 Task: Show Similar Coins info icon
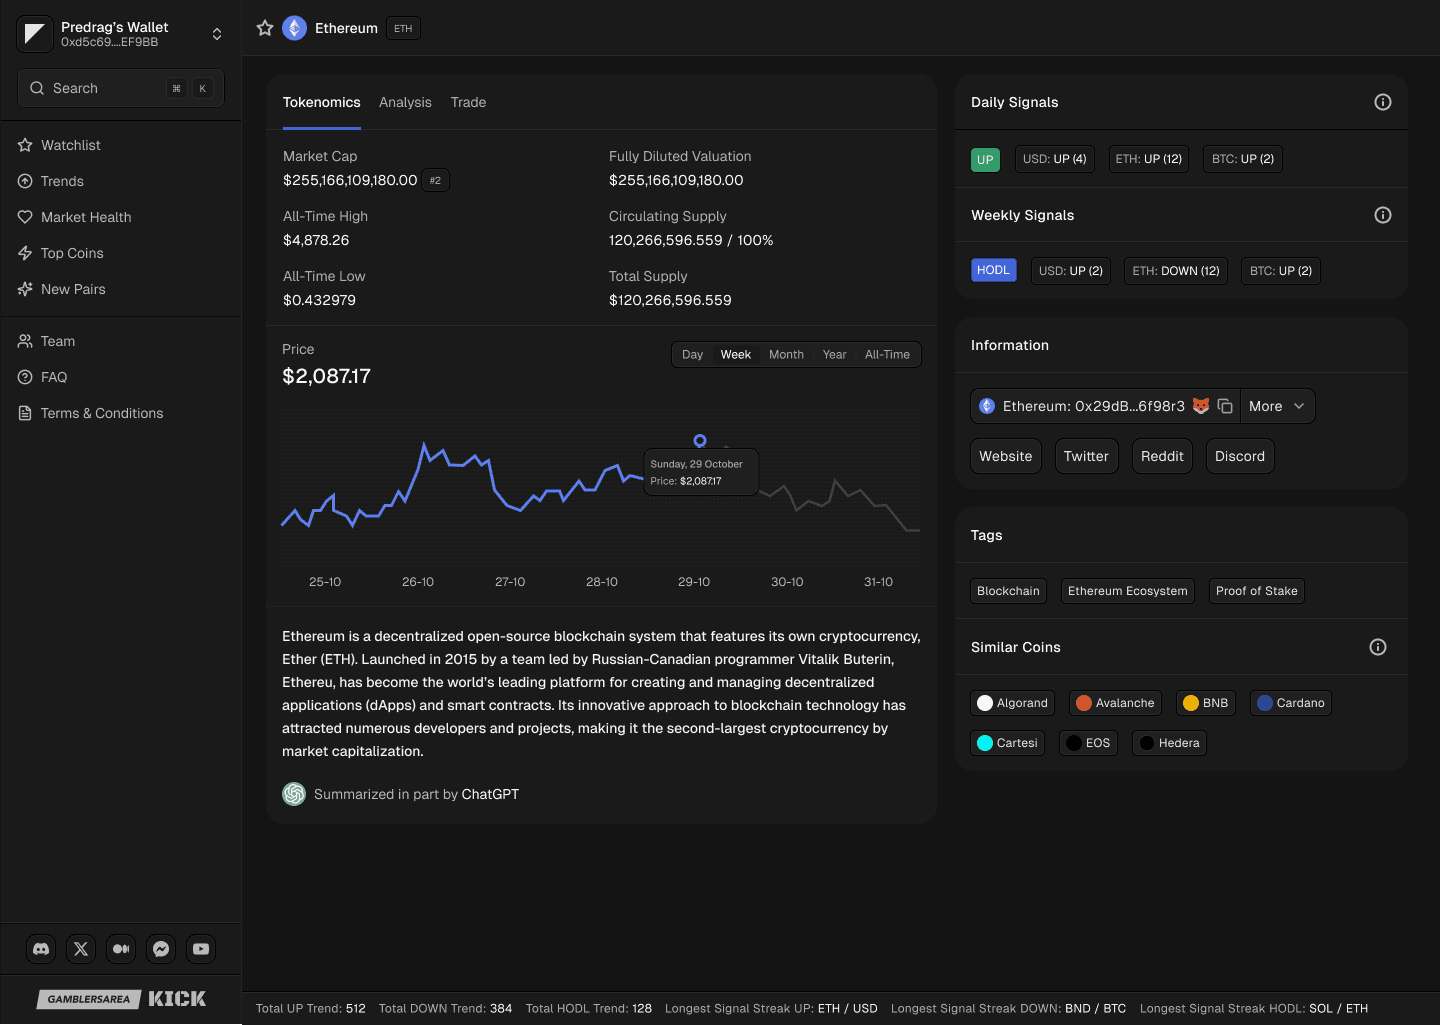pos(1378,647)
